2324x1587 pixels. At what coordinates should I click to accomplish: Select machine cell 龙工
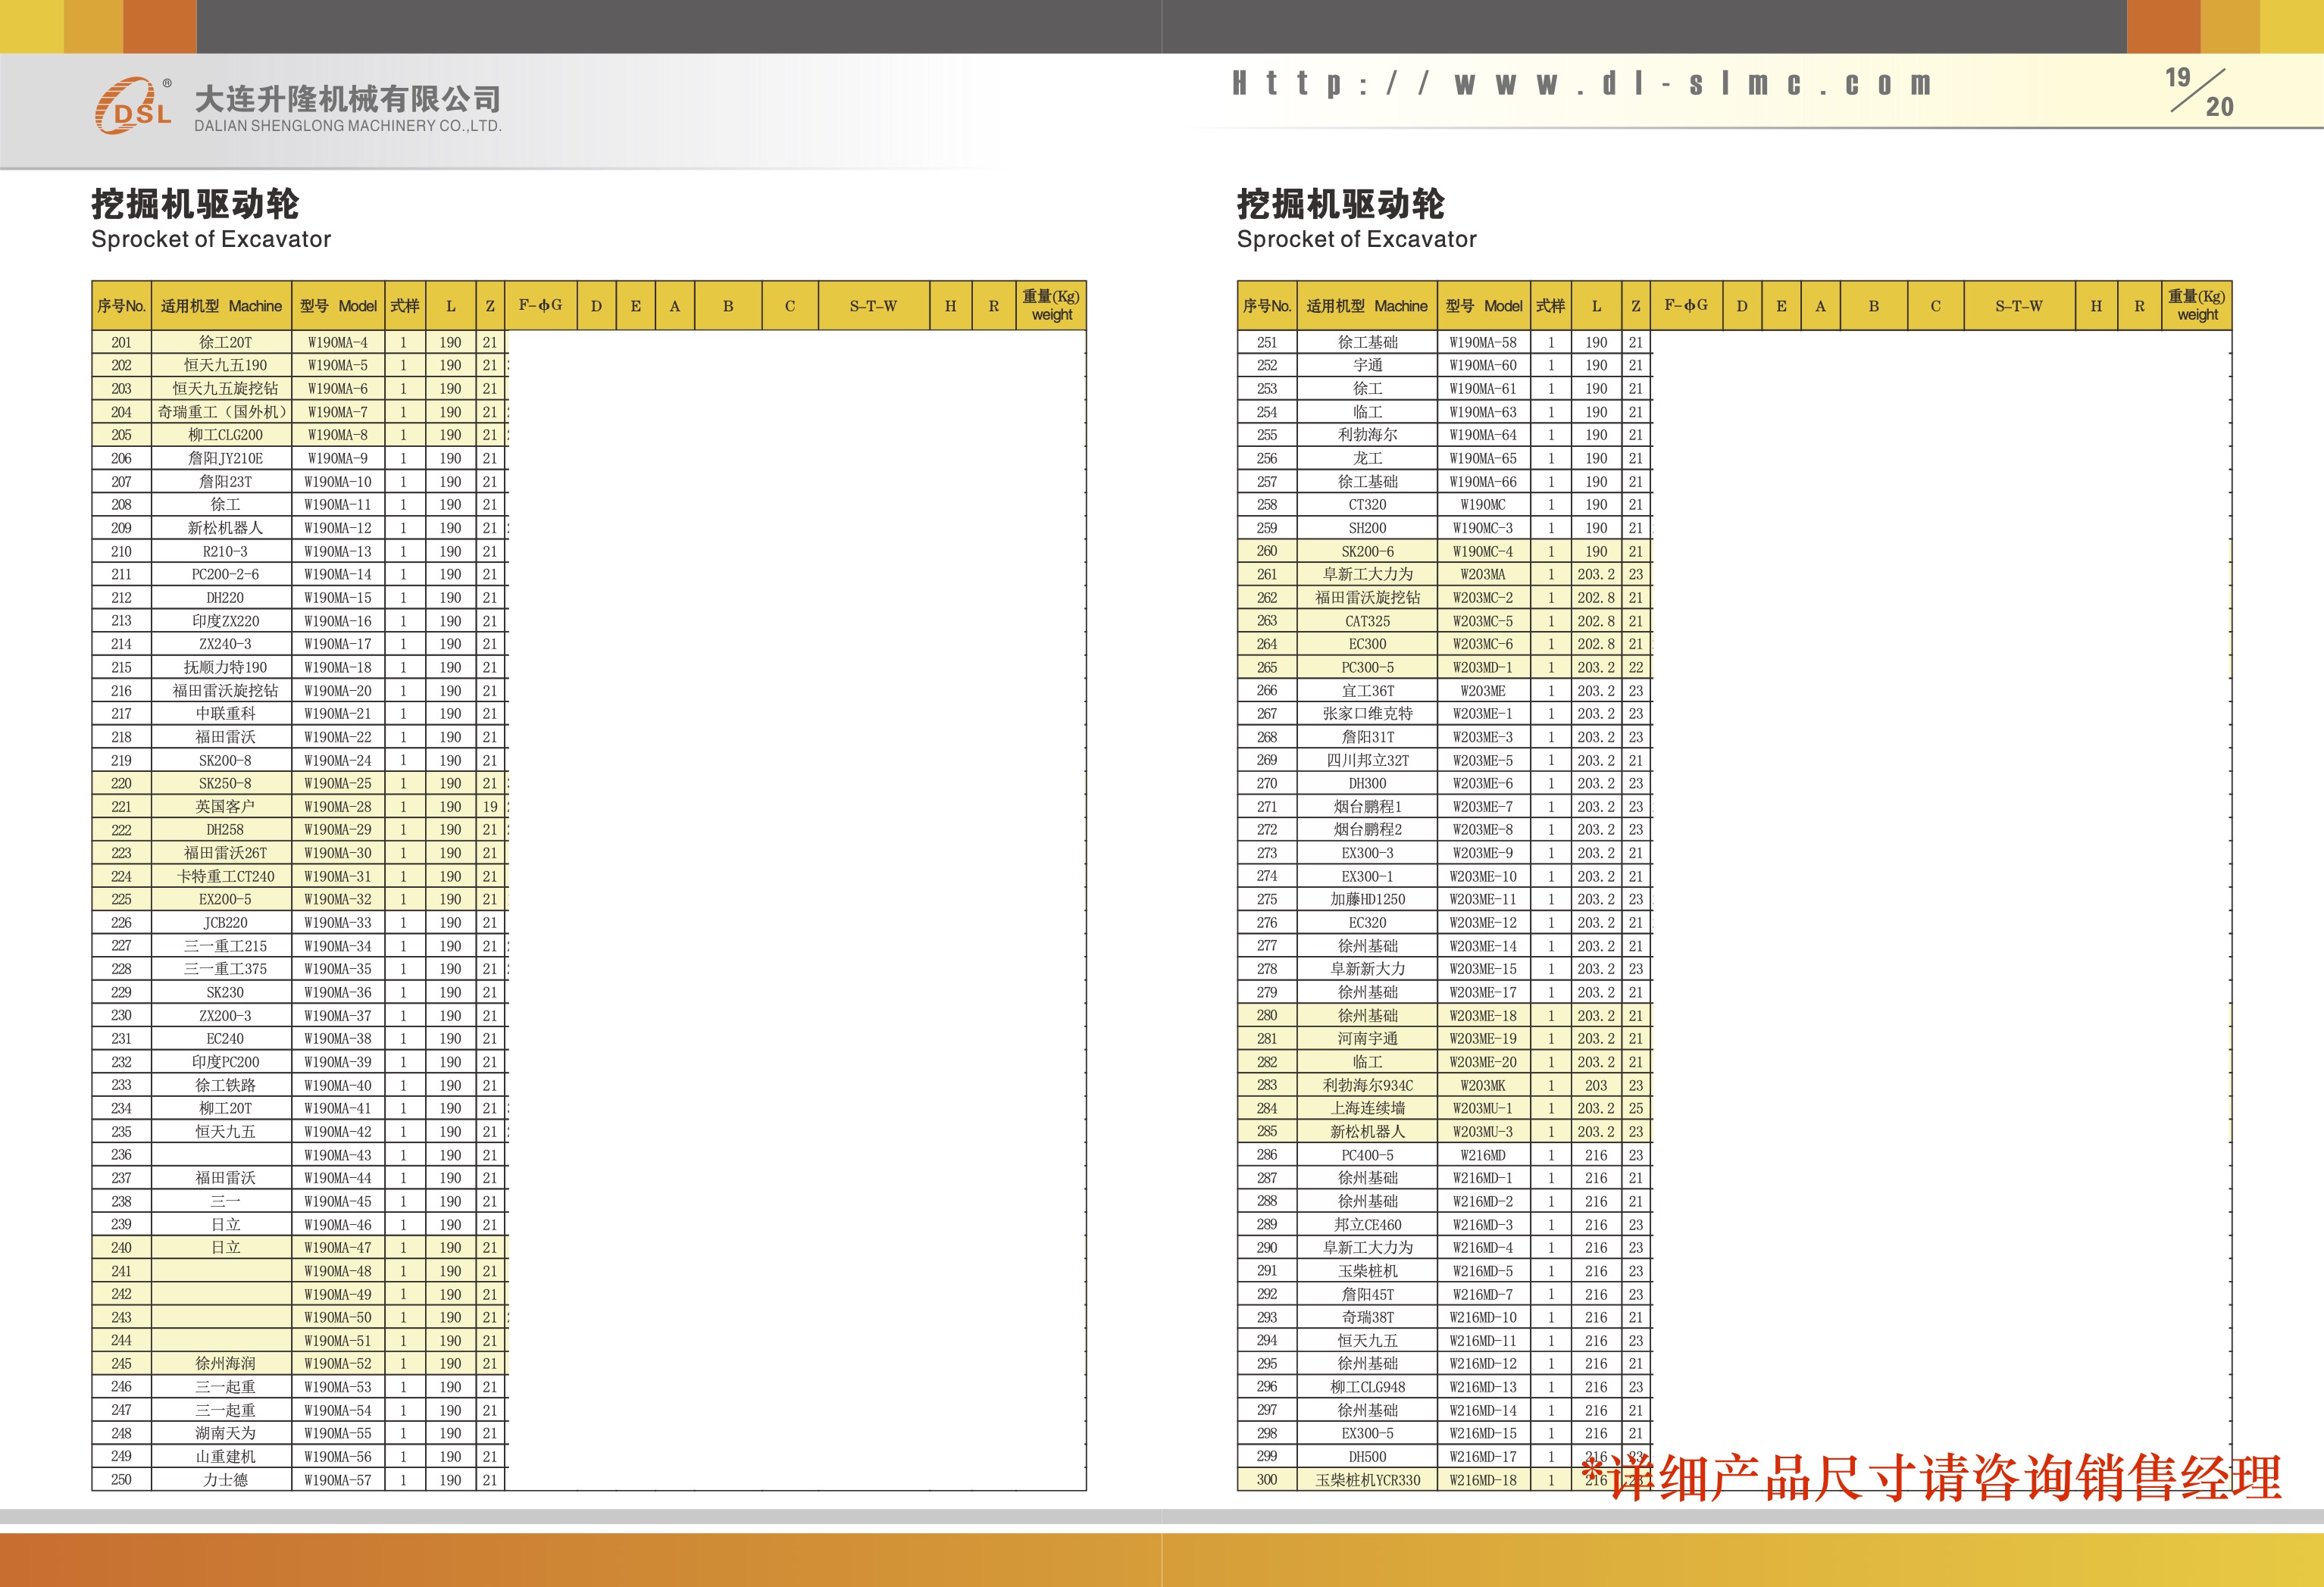[x=1367, y=458]
